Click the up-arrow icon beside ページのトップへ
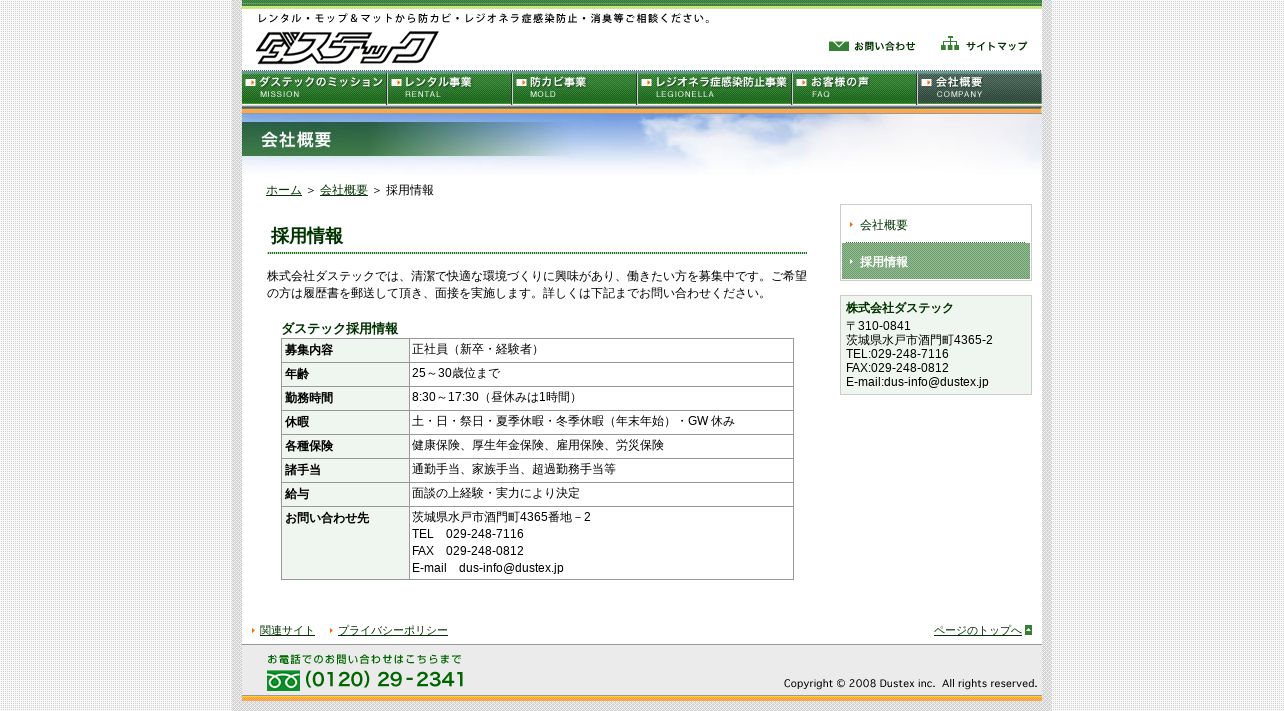The width and height of the screenshot is (1284, 711). tap(1028, 630)
